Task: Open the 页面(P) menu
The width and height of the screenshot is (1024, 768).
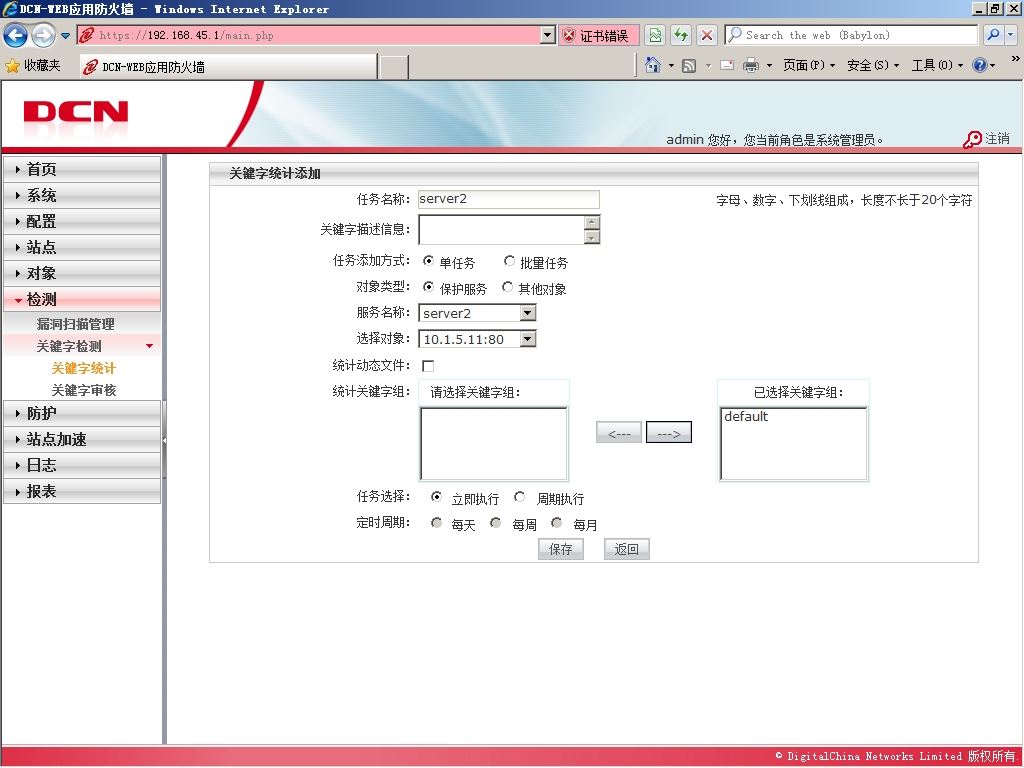Action: (x=808, y=65)
